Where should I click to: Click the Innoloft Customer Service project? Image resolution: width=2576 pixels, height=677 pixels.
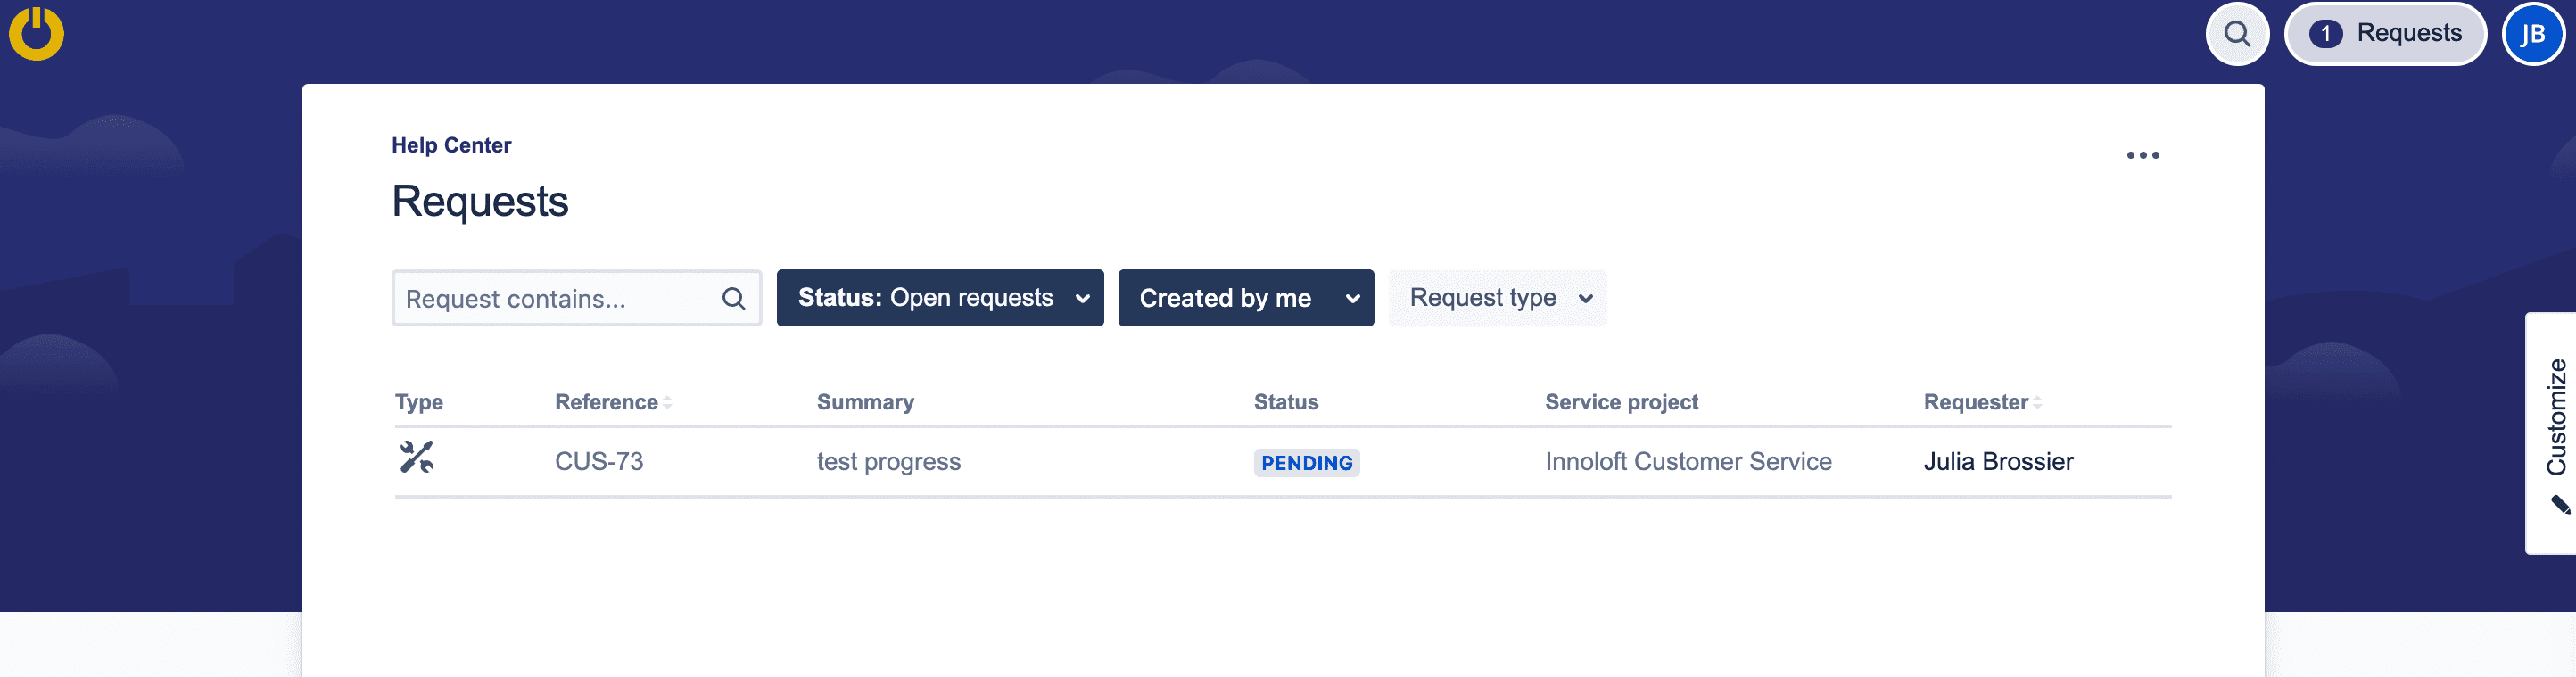pyautogui.click(x=1687, y=461)
